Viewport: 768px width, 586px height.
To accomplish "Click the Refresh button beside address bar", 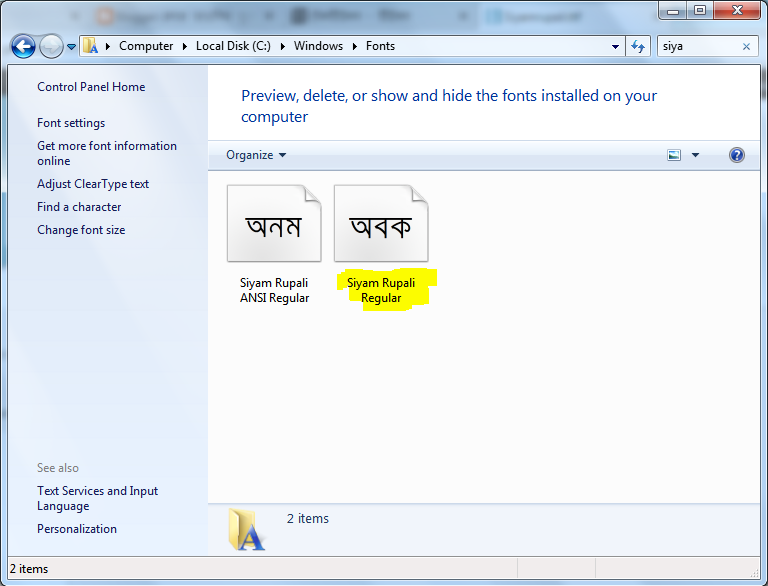I will click(638, 46).
